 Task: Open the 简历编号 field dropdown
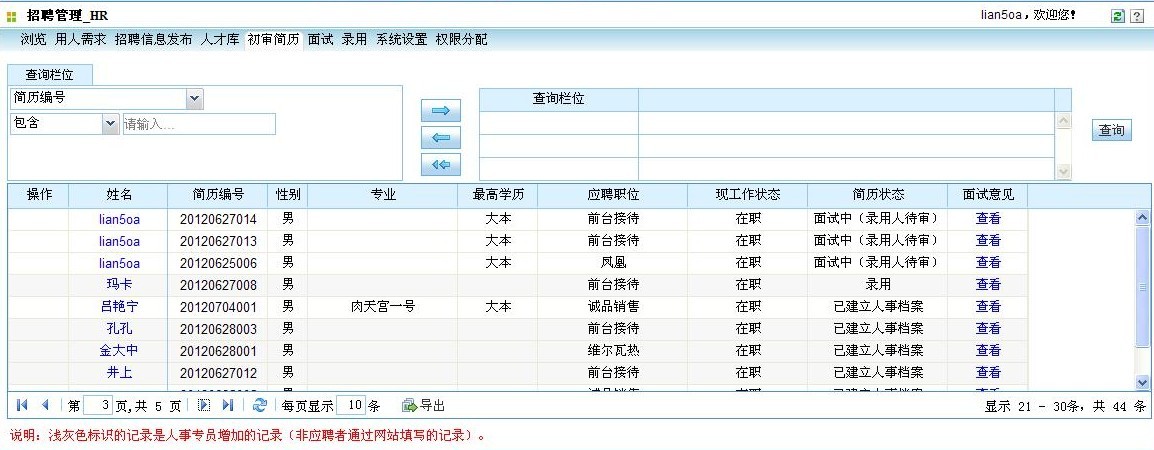click(195, 98)
